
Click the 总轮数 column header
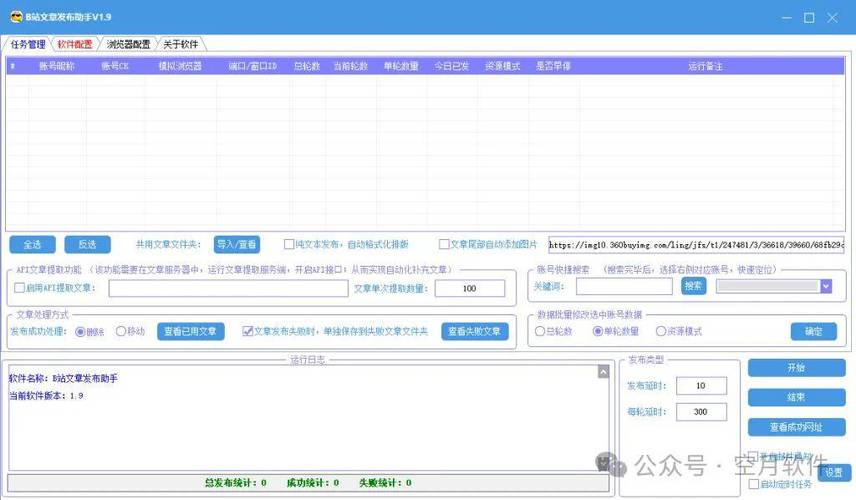click(x=307, y=66)
